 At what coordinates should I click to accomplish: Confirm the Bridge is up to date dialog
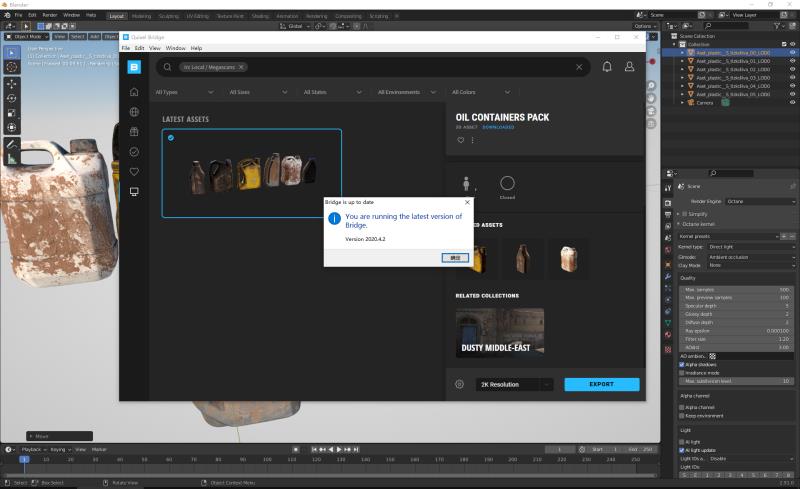[x=455, y=258]
